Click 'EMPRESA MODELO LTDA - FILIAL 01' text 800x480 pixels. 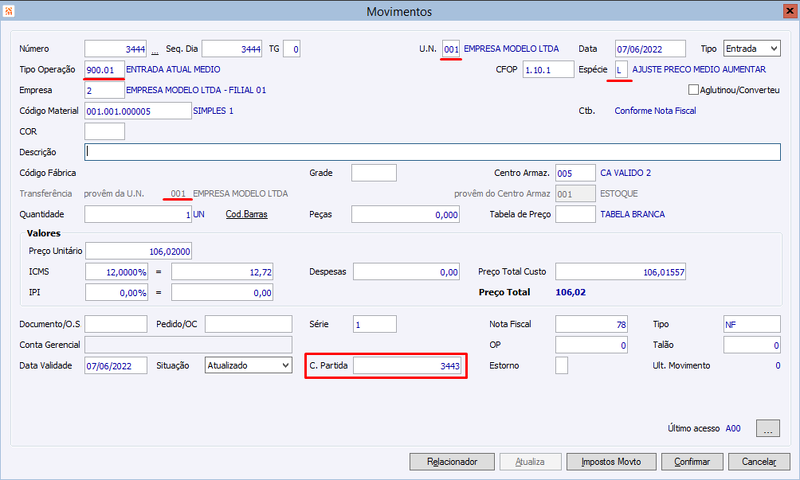click(x=196, y=90)
